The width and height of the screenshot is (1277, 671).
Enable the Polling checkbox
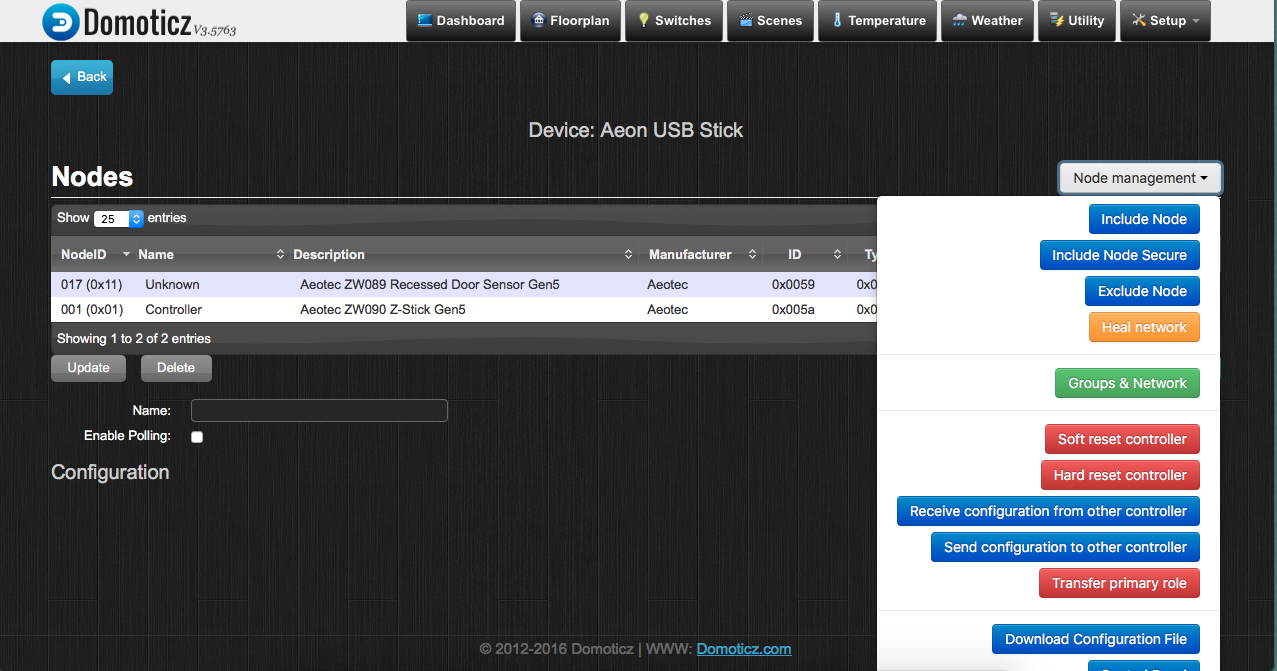click(197, 437)
